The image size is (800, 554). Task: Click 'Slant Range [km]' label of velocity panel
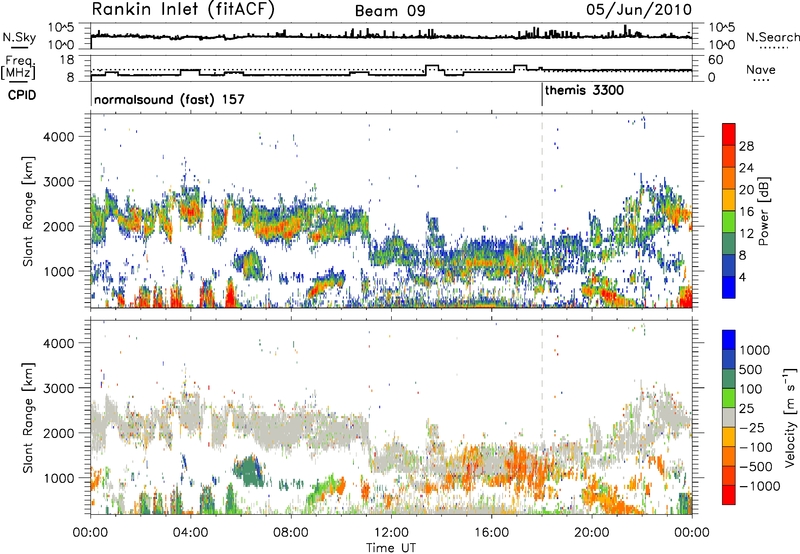pos(28,418)
